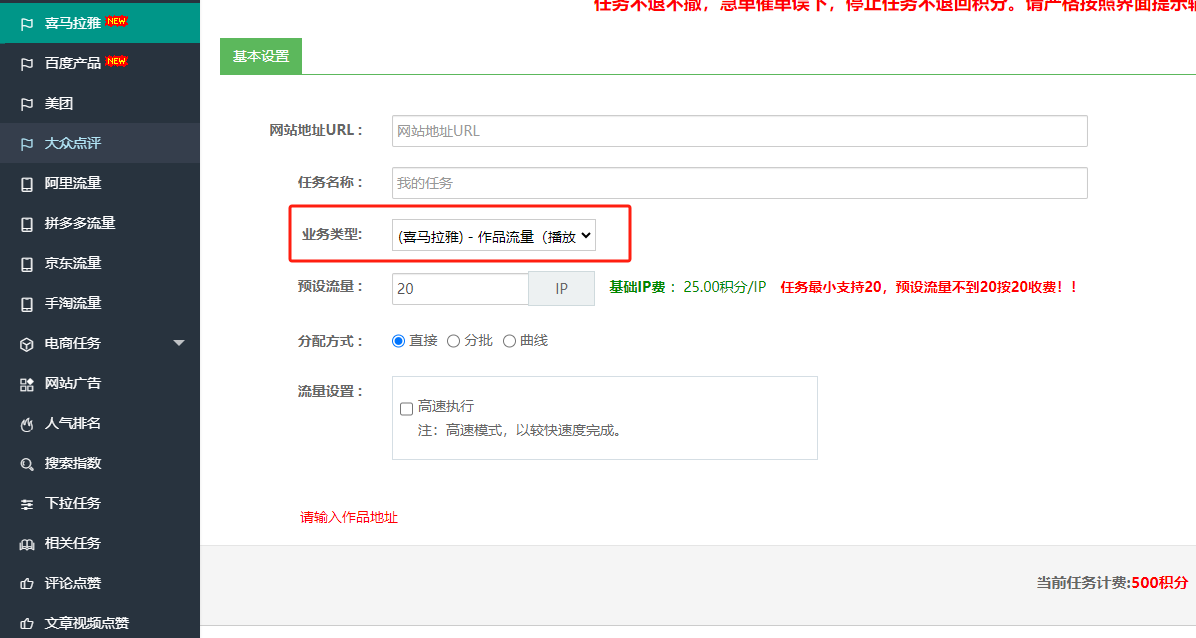Click the red 请输入作品地址 message
Screen dimensions: 1196x638
[349, 517]
